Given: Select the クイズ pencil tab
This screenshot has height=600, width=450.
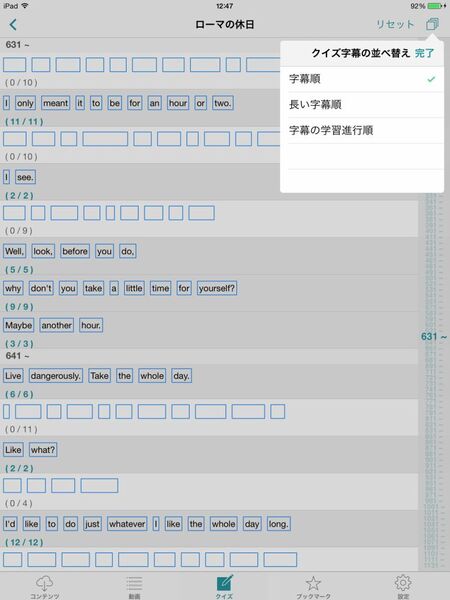Looking at the screenshot, I should pyautogui.click(x=224, y=587).
